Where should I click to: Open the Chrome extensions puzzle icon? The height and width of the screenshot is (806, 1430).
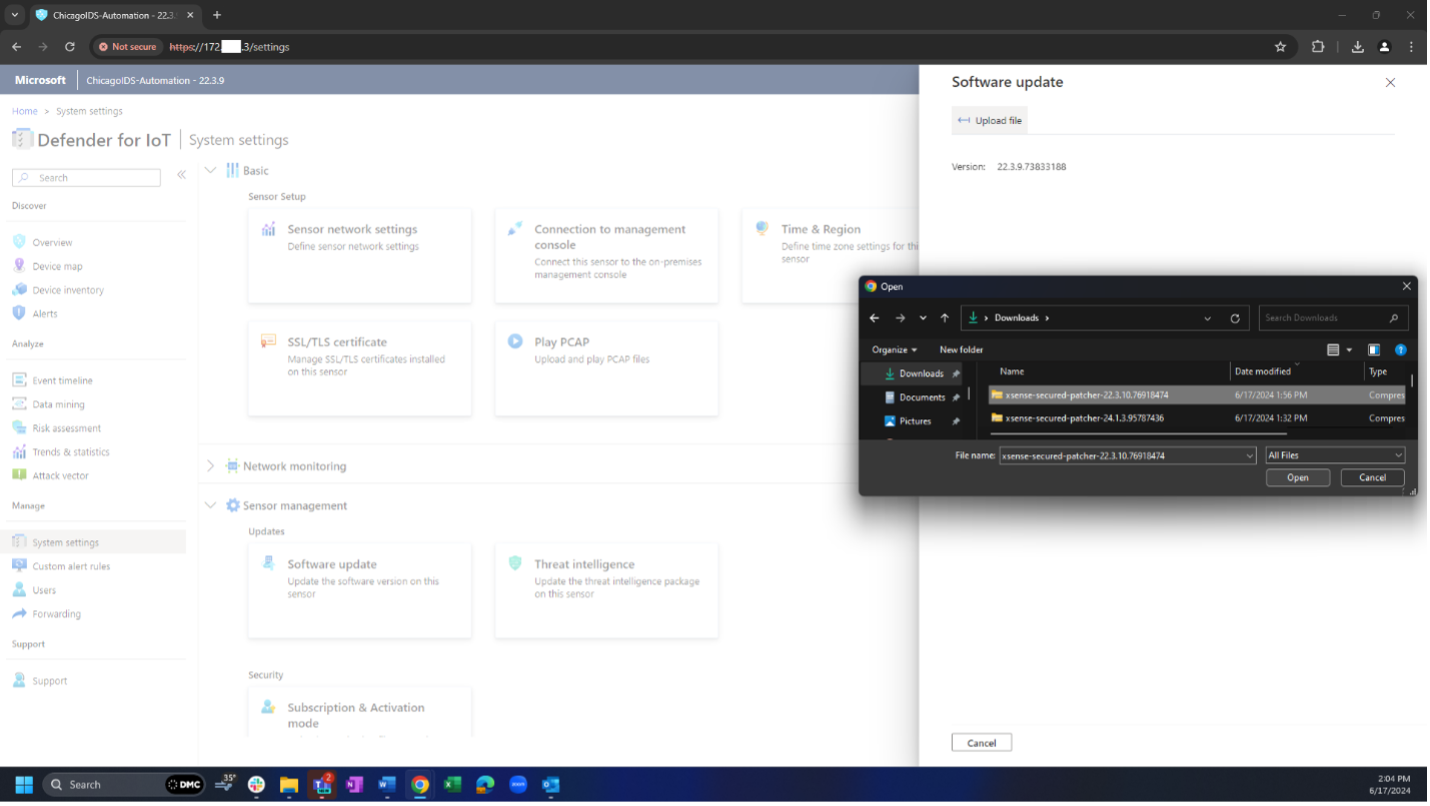point(1317,47)
